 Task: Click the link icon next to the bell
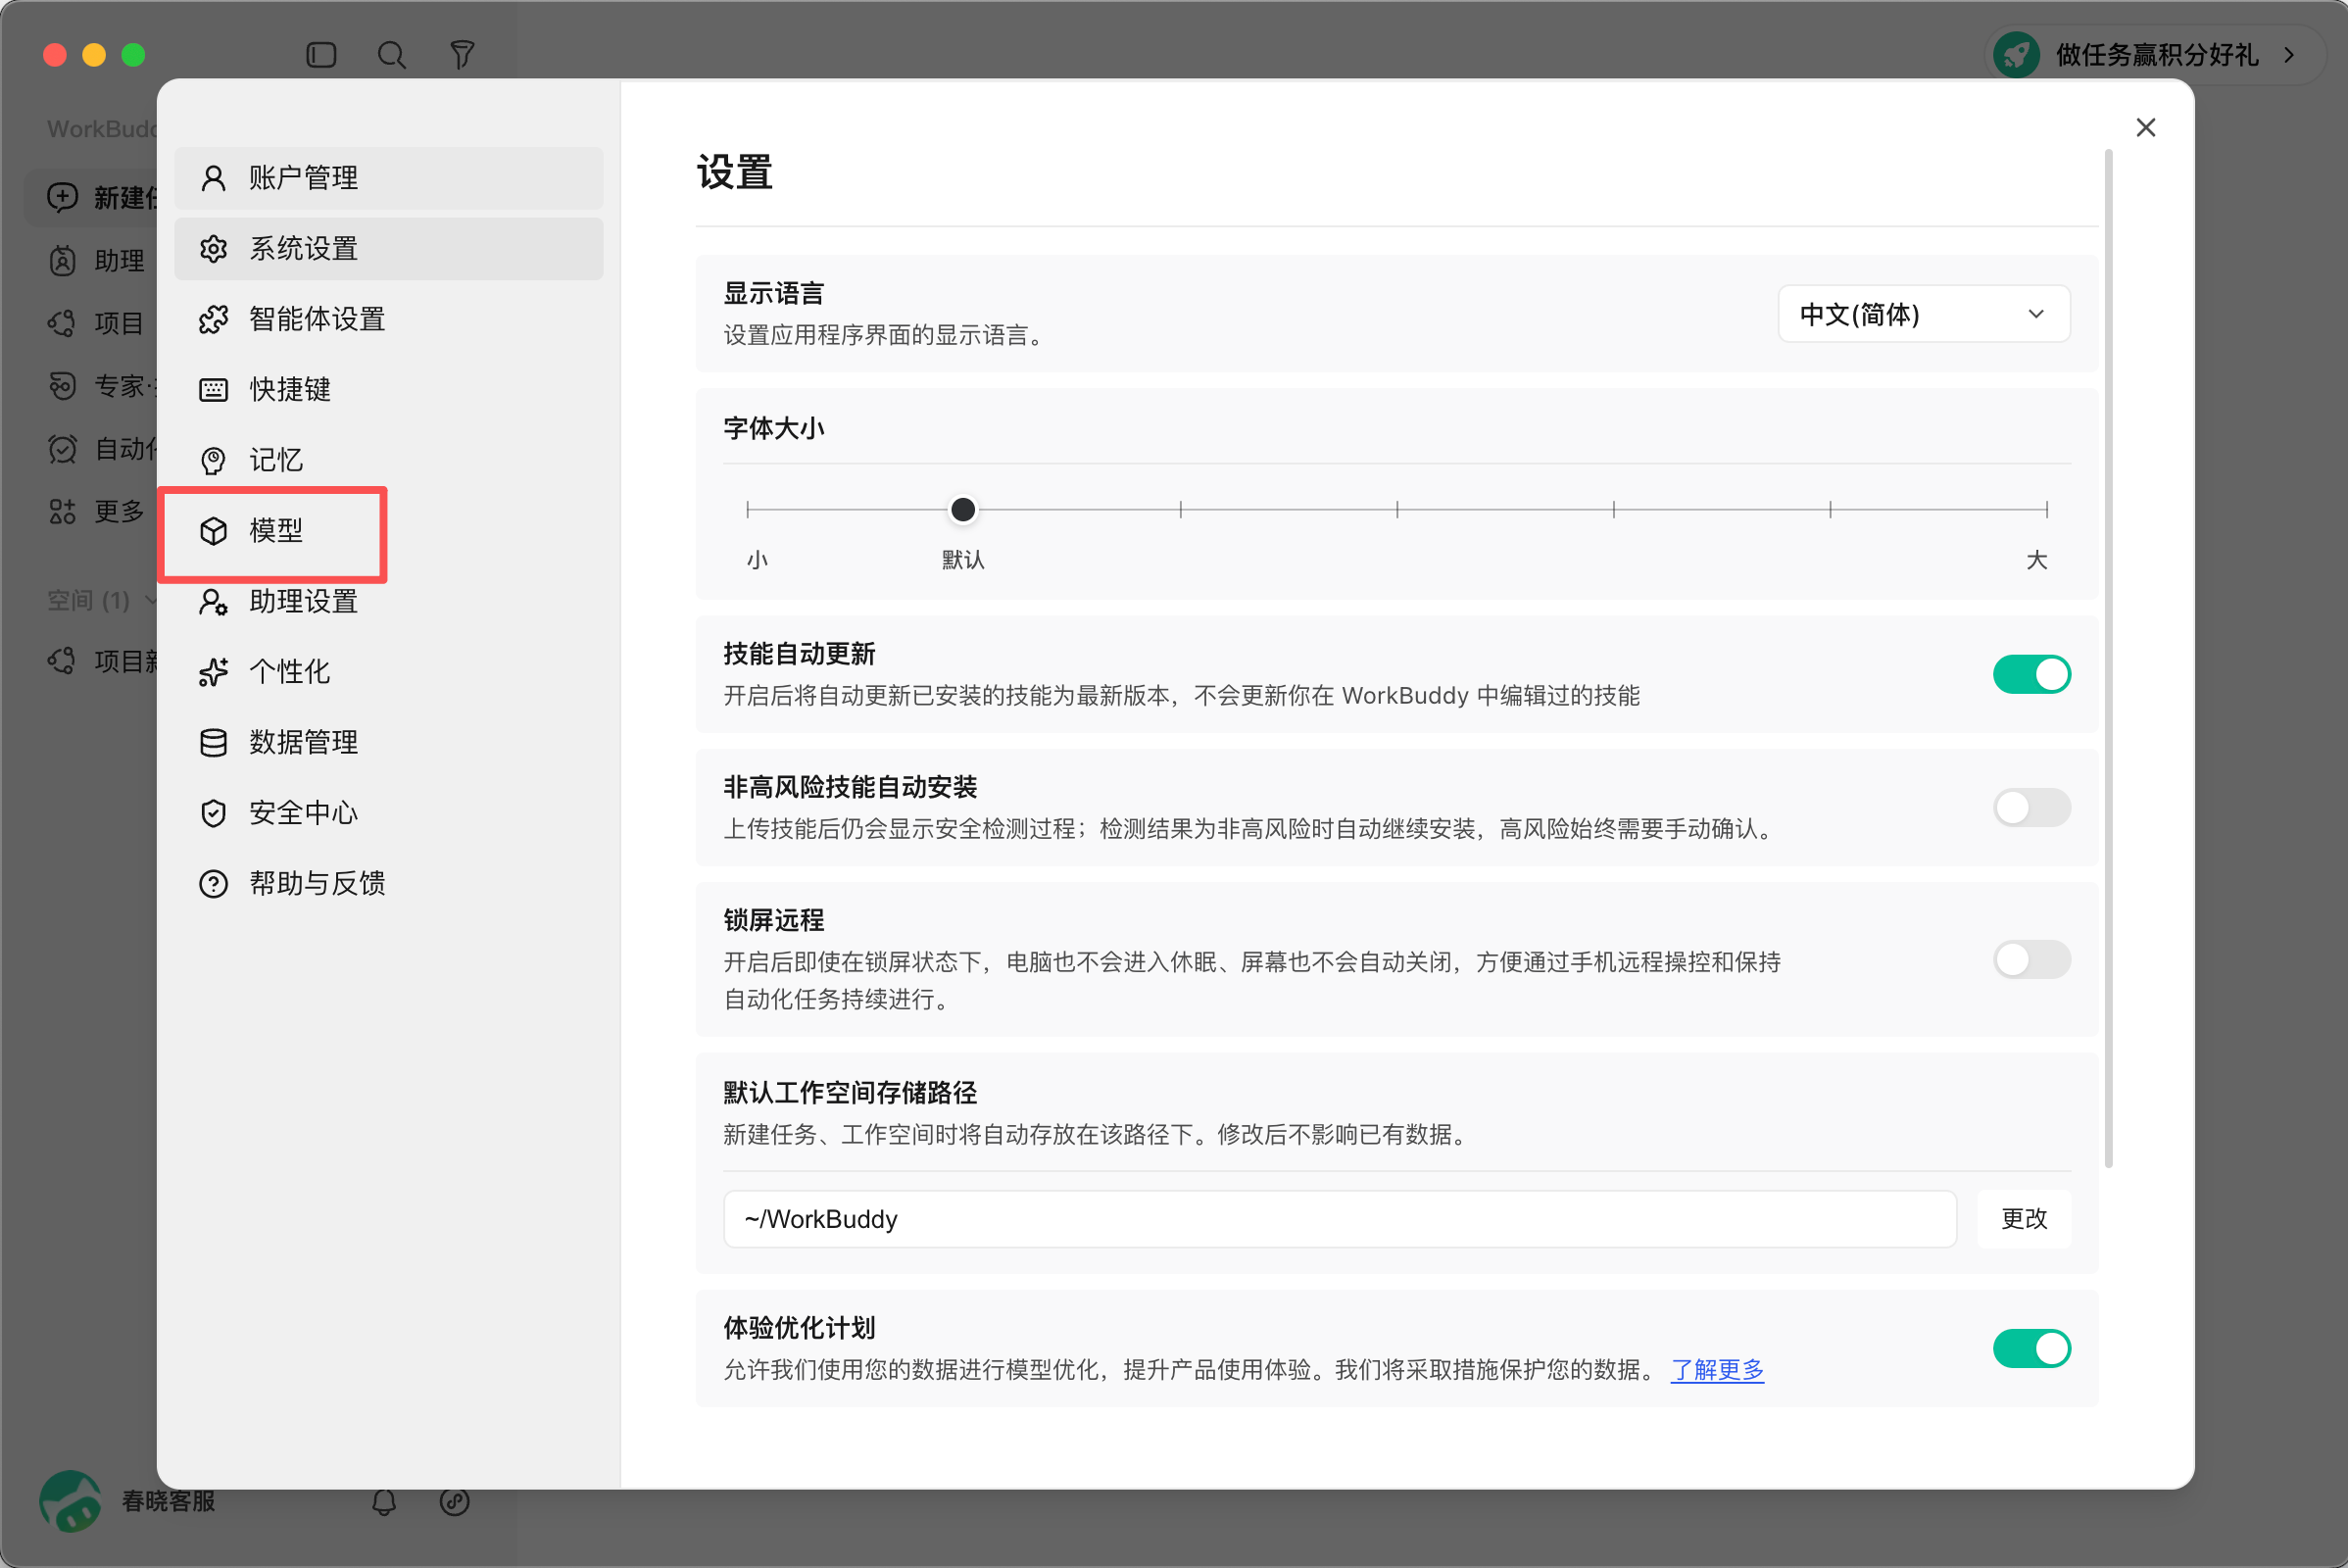coord(454,1501)
